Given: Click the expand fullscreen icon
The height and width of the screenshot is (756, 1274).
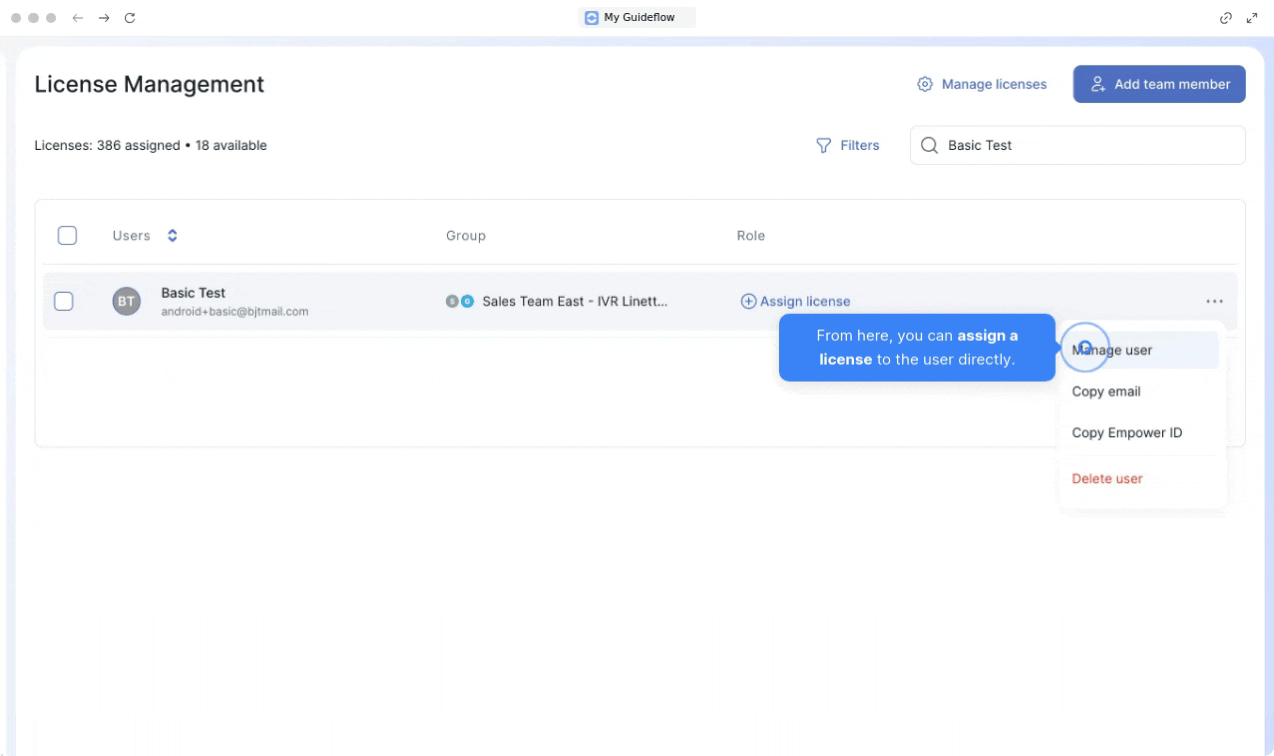Looking at the screenshot, I should tap(1251, 18).
